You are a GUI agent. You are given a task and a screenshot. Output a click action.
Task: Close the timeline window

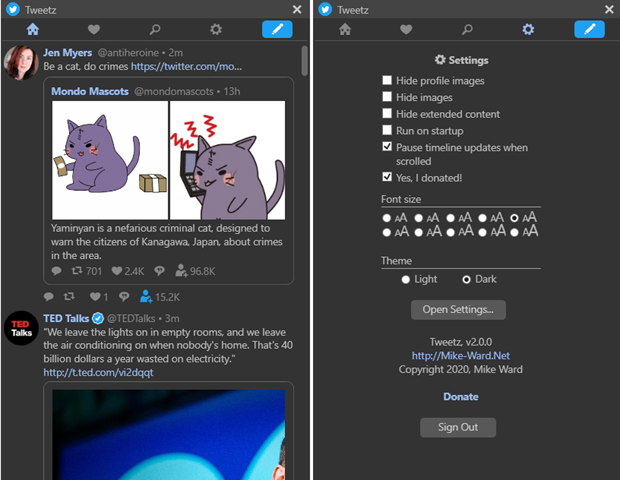297,9
